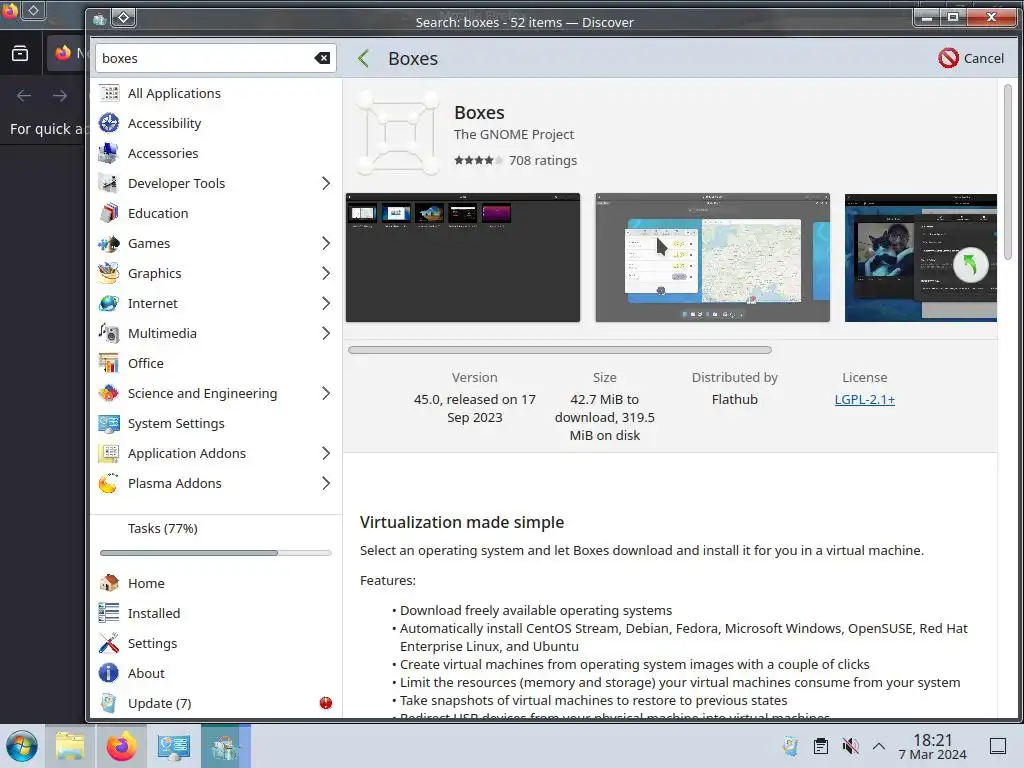Click the About info icon
Viewport: 1024px width, 768px height.
[108, 673]
